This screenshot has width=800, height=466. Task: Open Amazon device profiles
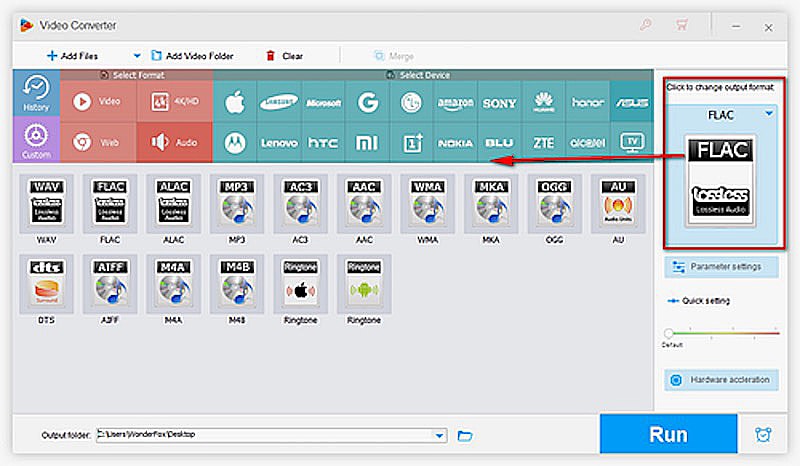pyautogui.click(x=455, y=102)
